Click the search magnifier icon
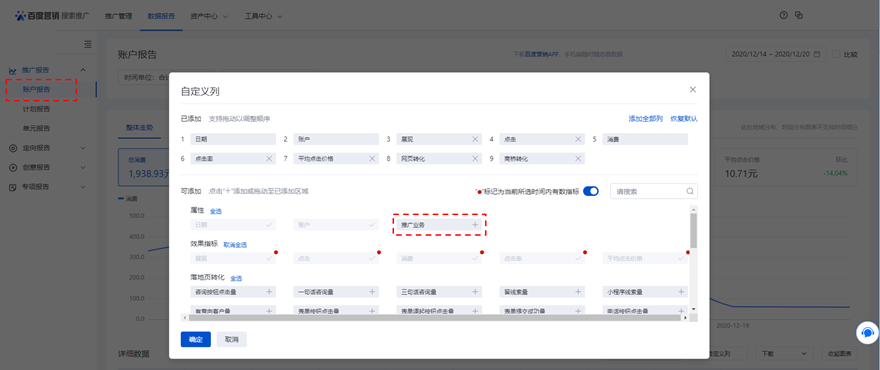 [690, 191]
